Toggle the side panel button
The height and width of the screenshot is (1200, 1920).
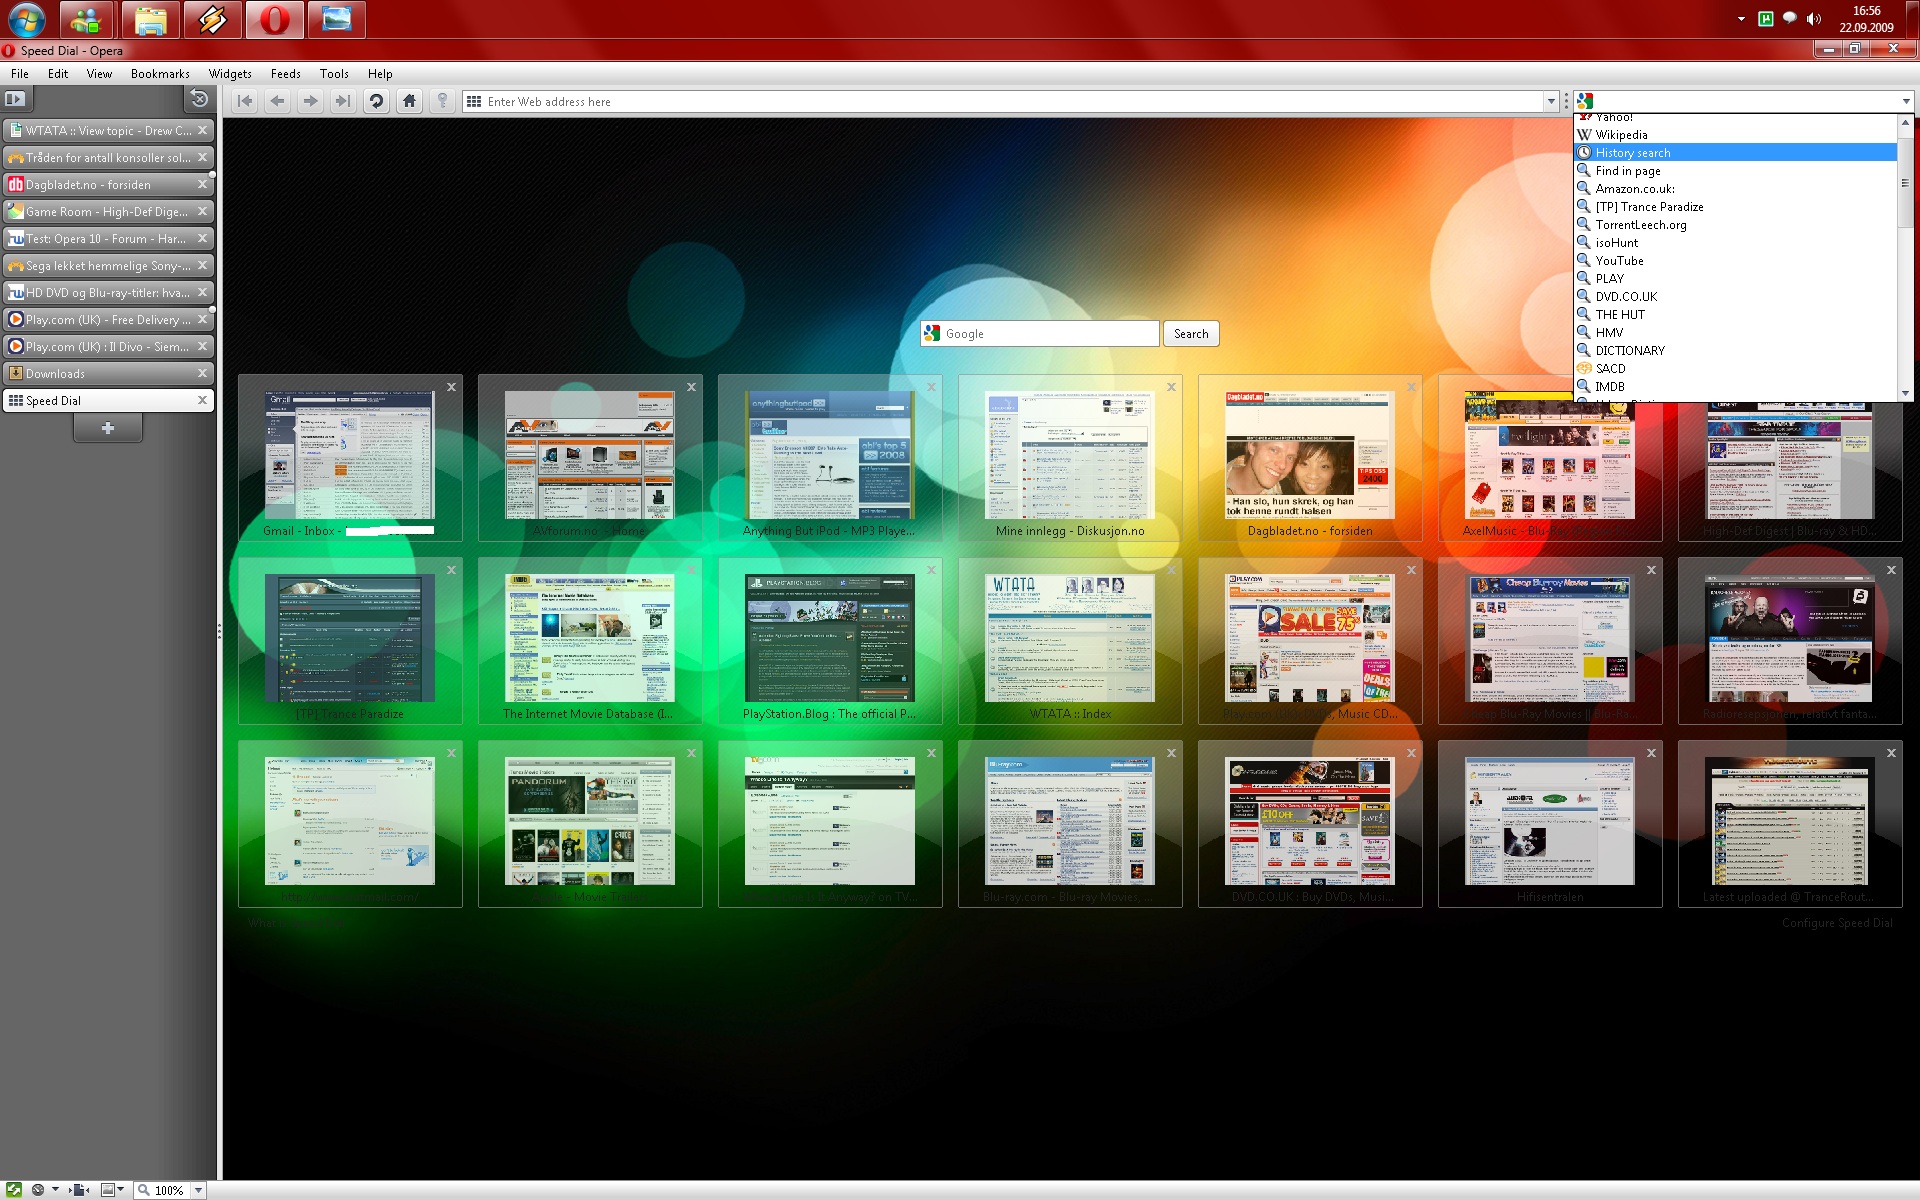coord(15,99)
